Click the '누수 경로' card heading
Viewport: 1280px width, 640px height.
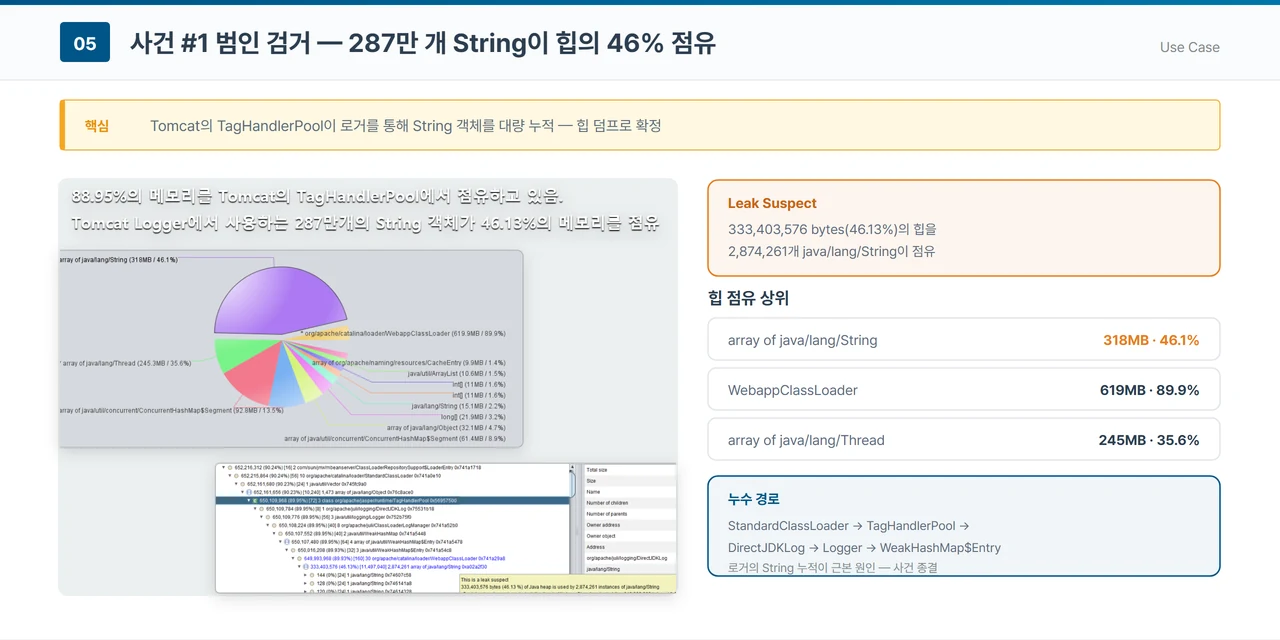753,499
